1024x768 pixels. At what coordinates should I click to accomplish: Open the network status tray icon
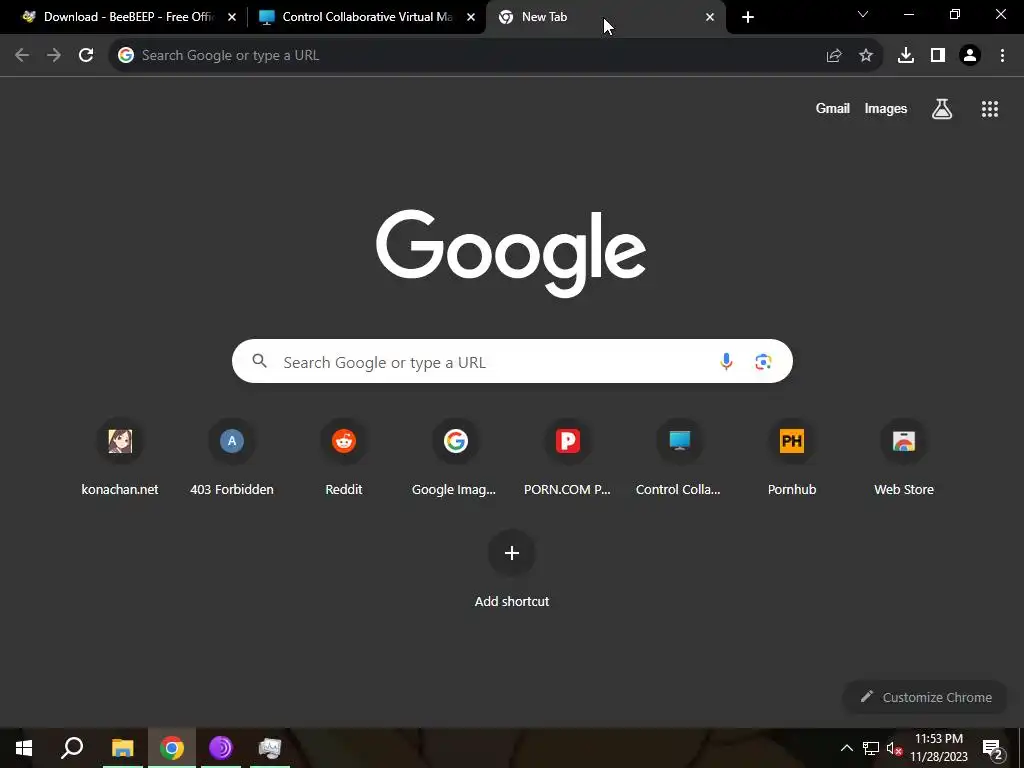pyautogui.click(x=871, y=748)
